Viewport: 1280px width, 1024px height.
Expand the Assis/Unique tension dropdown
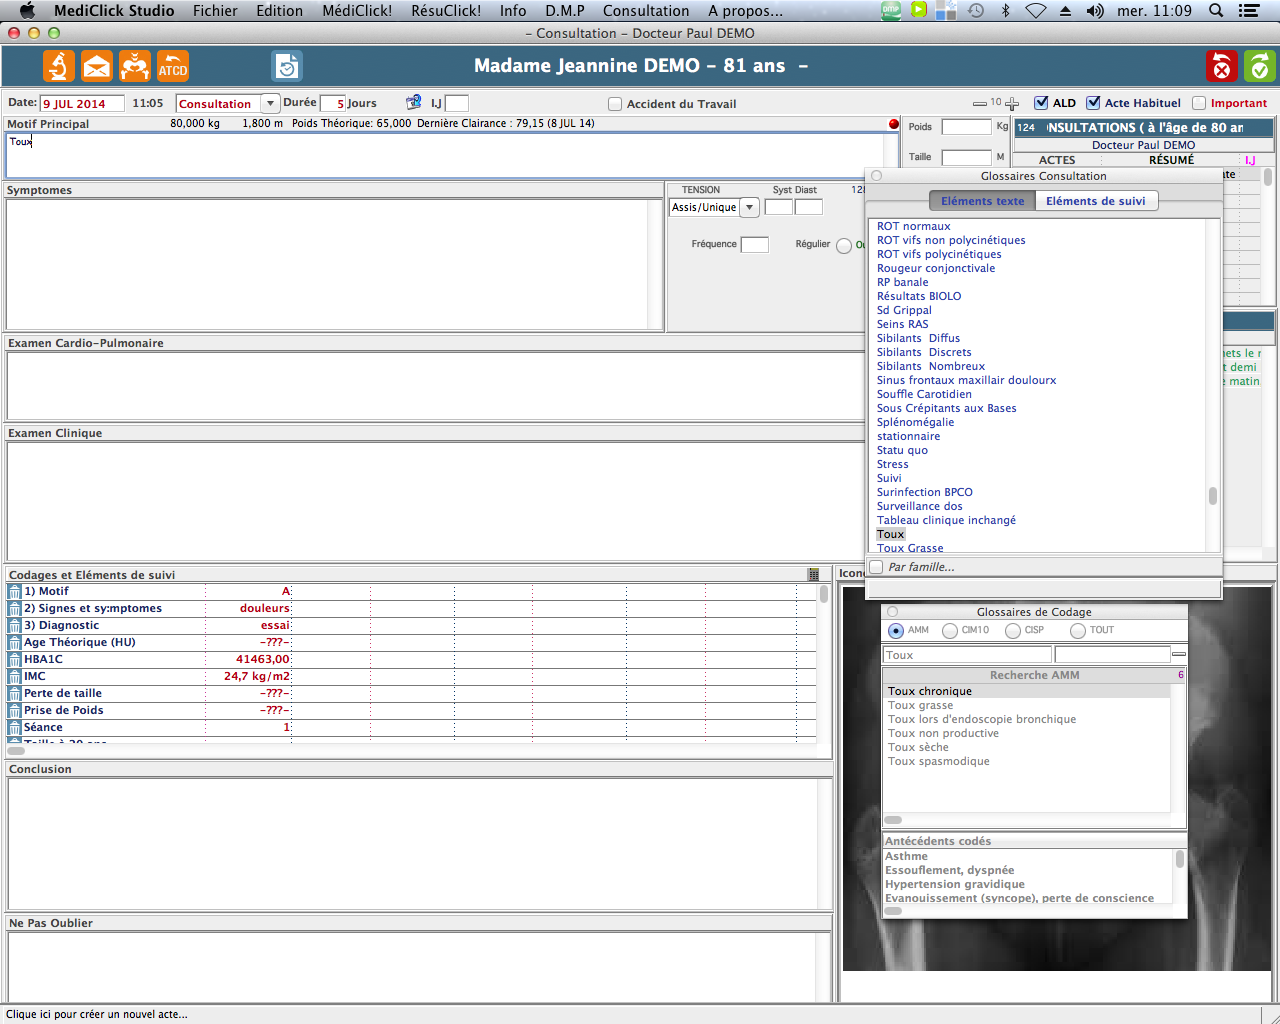(x=749, y=208)
